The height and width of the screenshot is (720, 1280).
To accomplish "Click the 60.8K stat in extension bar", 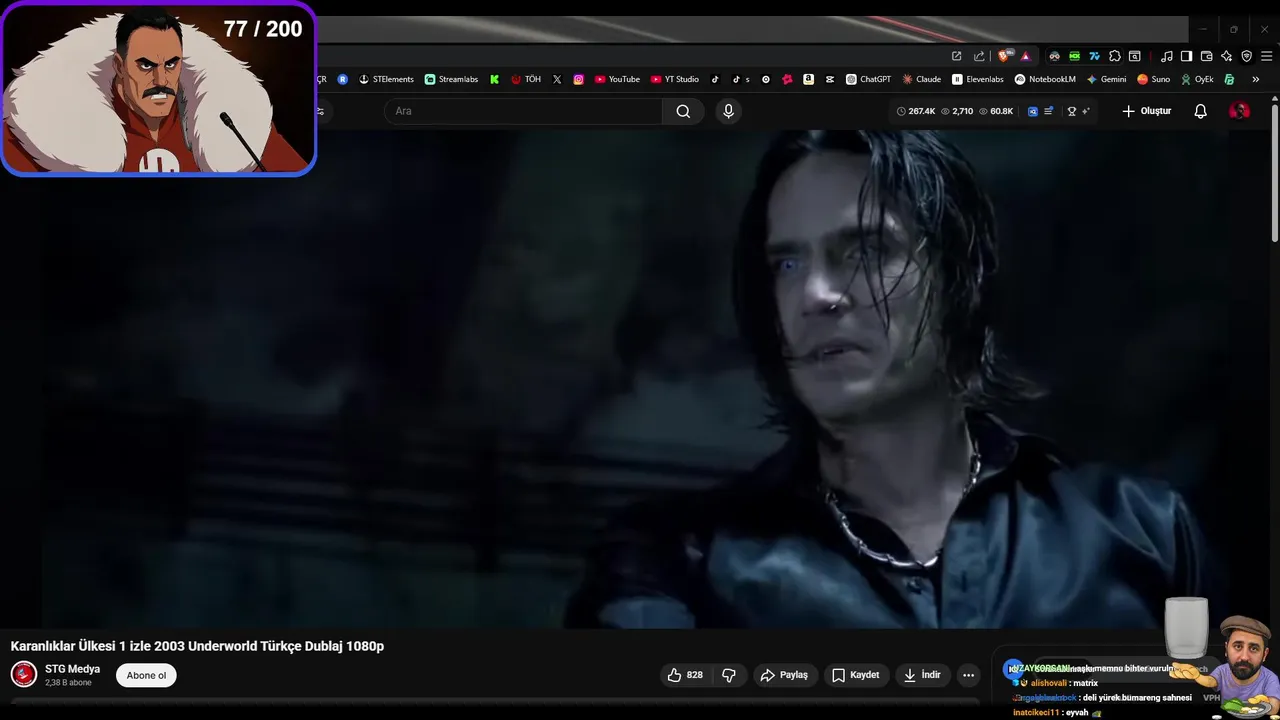I will (x=996, y=111).
